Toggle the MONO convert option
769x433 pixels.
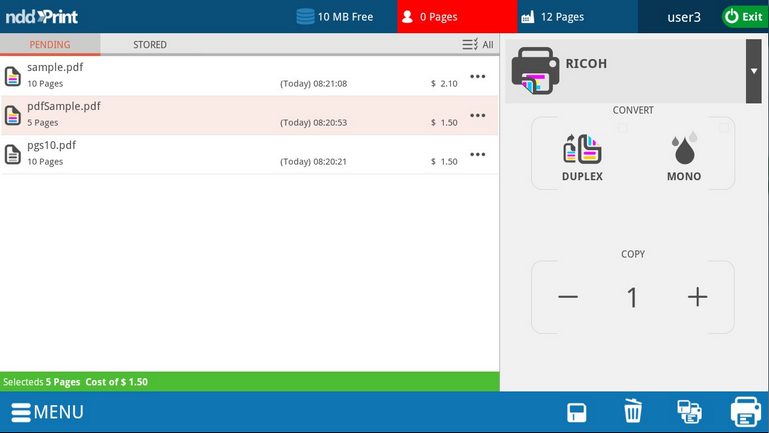click(684, 155)
